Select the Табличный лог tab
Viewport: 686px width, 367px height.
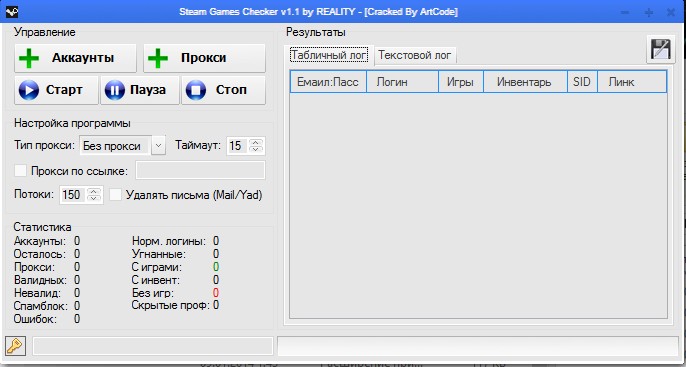pos(329,56)
